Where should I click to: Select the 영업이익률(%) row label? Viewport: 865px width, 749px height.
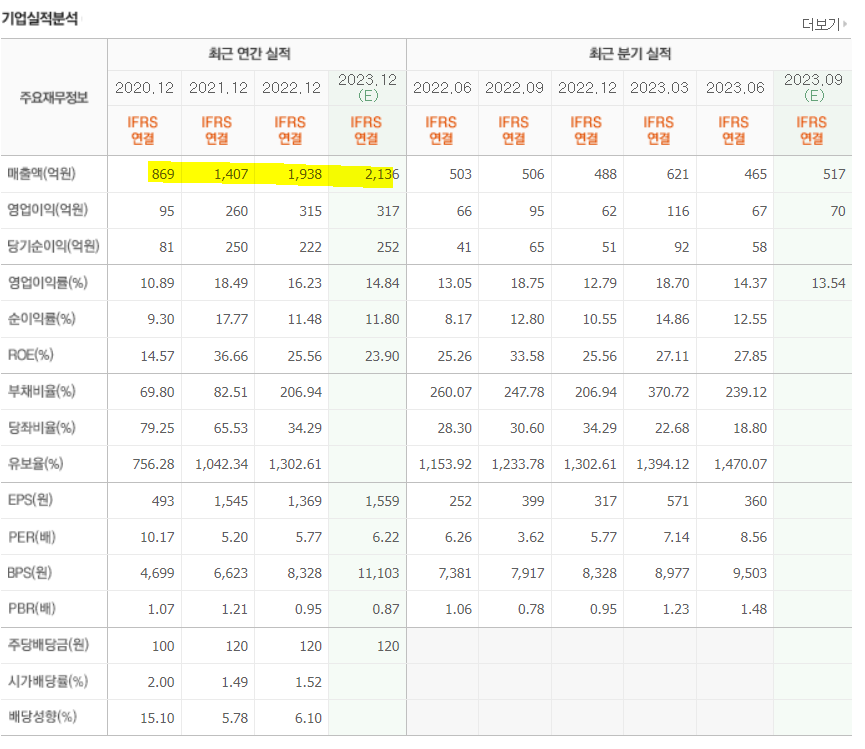[47, 282]
